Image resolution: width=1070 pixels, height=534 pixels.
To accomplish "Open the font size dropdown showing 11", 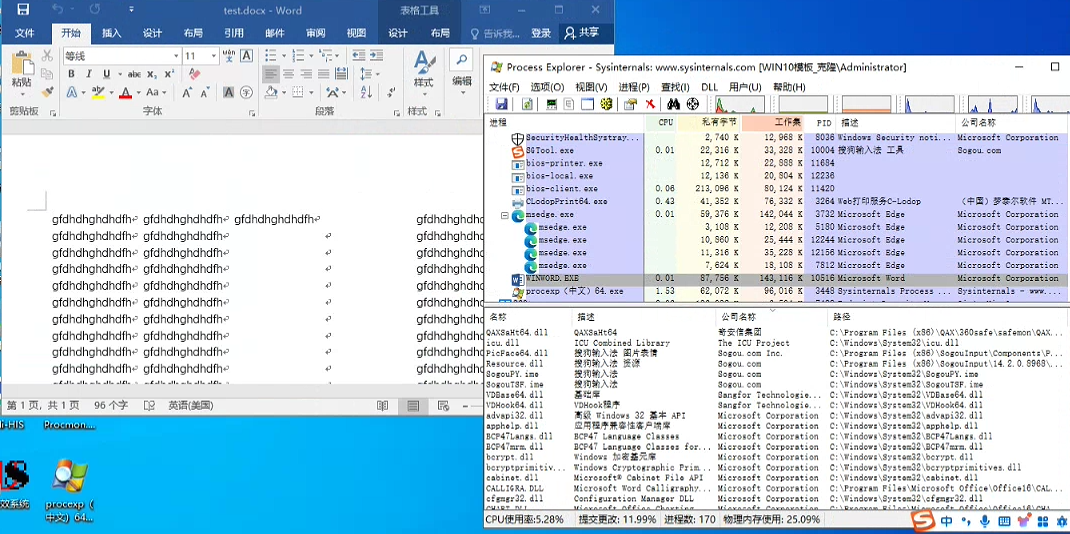I will tap(214, 56).
